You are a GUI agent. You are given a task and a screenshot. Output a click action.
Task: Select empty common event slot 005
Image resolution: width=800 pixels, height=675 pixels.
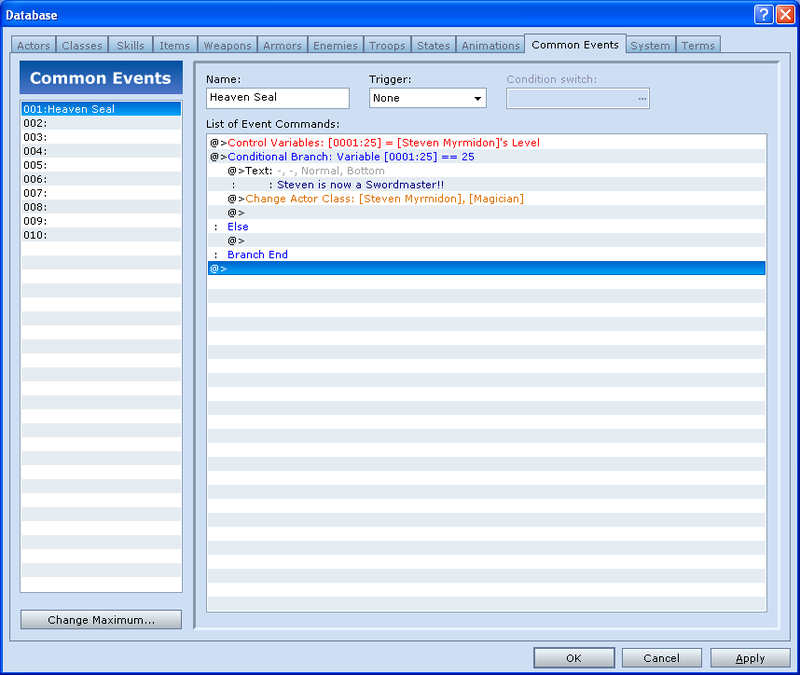(x=101, y=165)
